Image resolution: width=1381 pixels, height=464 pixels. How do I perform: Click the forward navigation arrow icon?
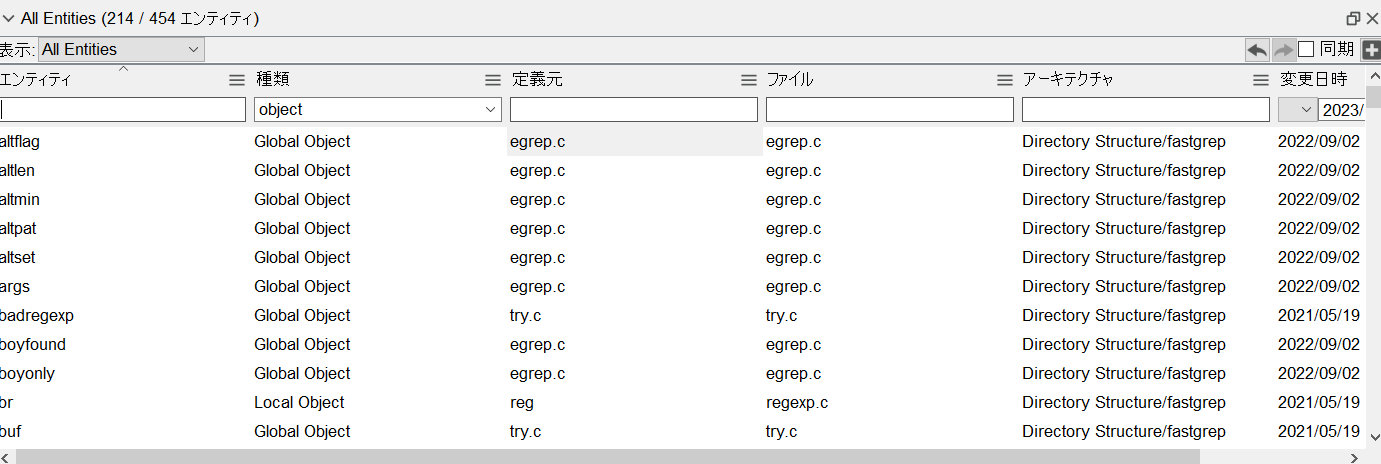coord(1284,49)
